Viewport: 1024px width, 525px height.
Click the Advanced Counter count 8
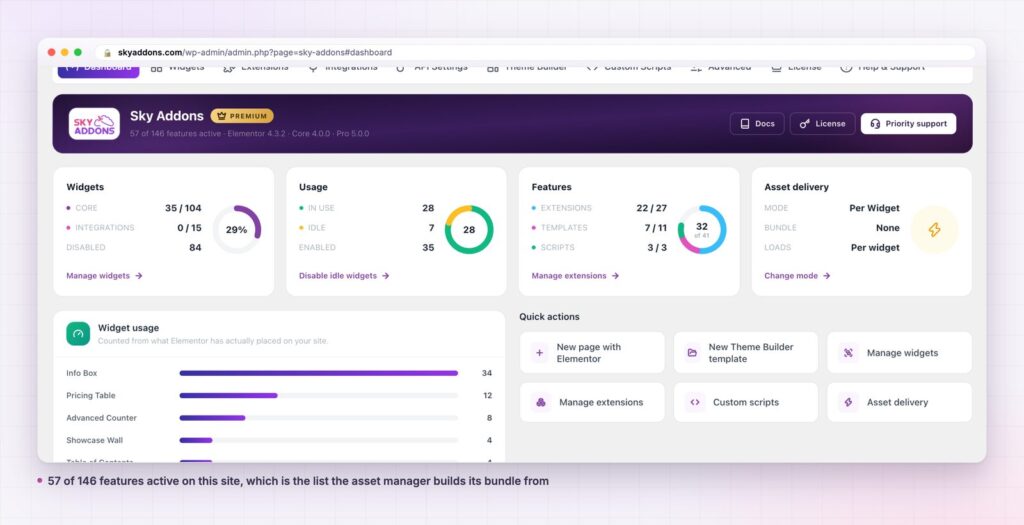tap(489, 417)
